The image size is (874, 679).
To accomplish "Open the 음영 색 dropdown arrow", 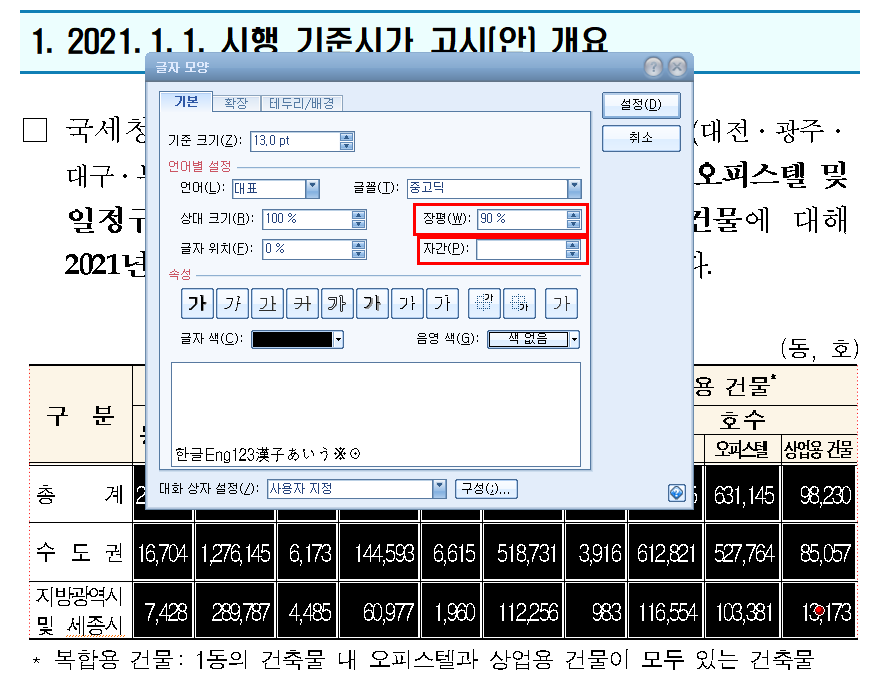I will [574, 339].
